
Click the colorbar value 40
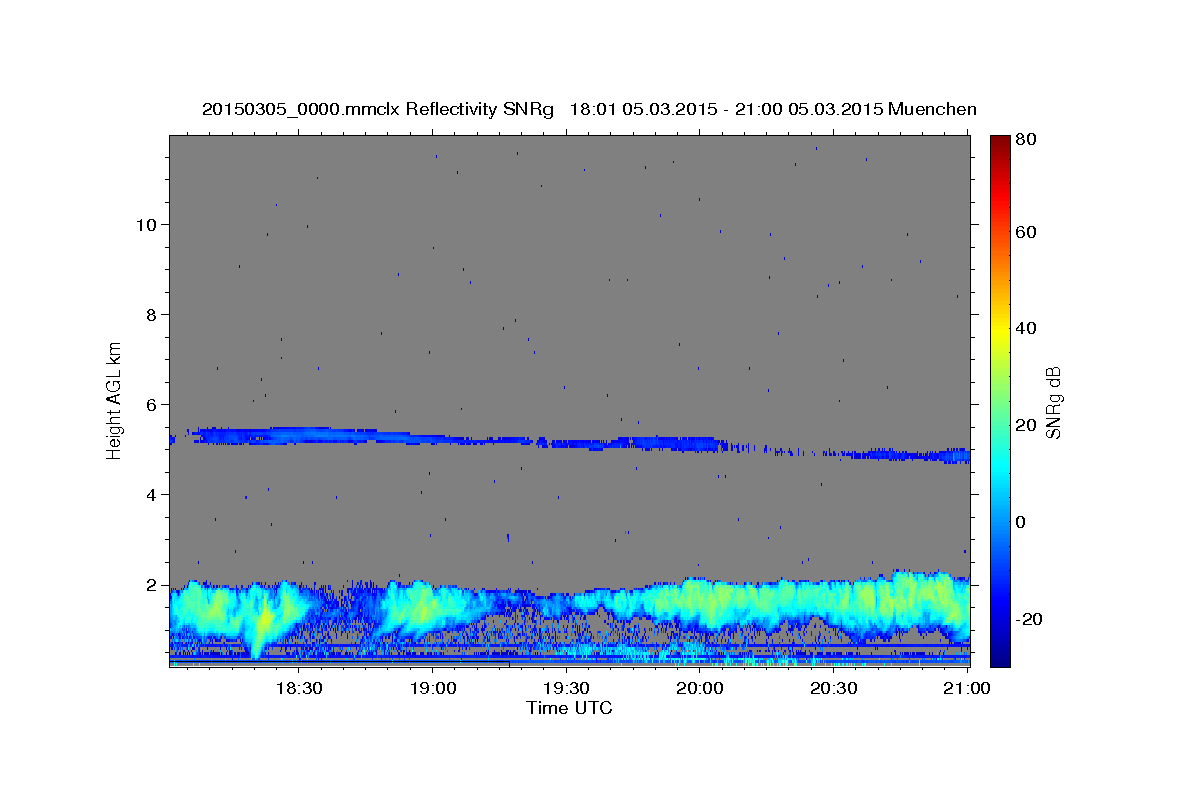click(x=1027, y=328)
